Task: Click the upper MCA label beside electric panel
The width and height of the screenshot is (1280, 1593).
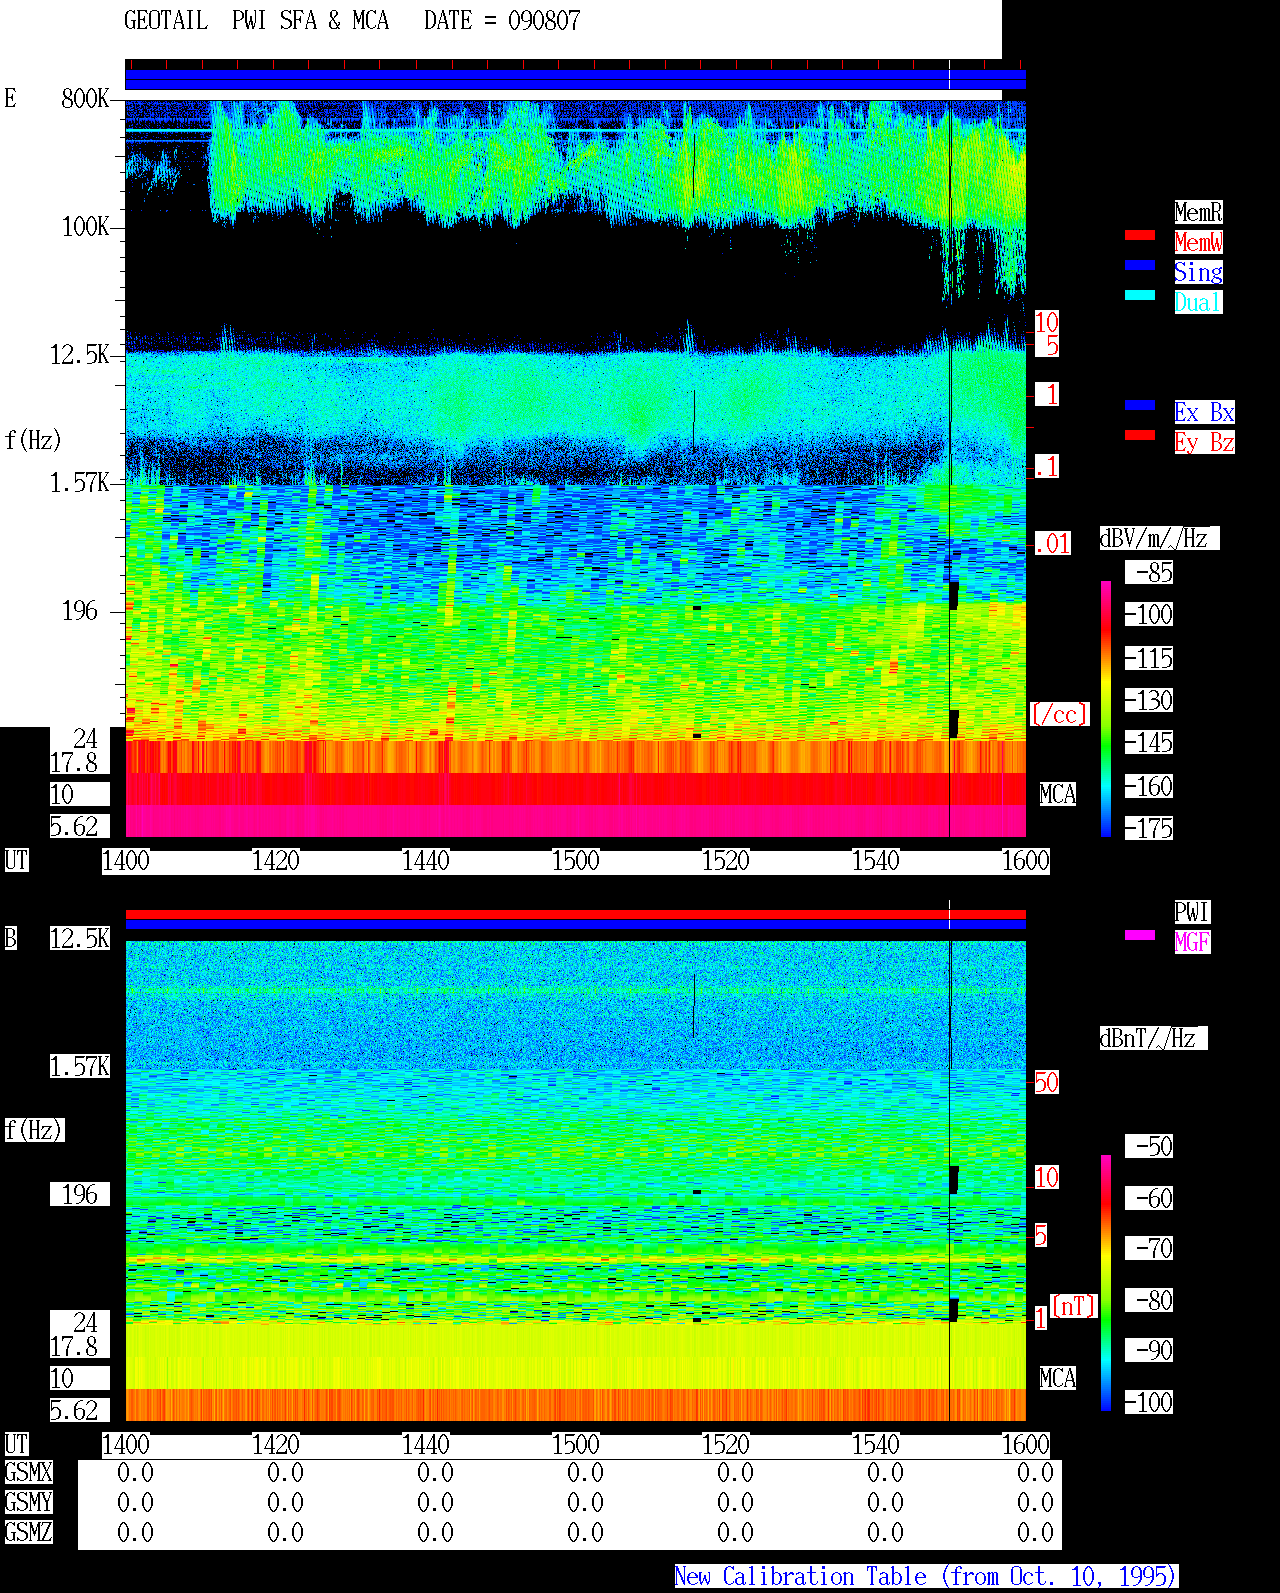Action: tap(1058, 795)
